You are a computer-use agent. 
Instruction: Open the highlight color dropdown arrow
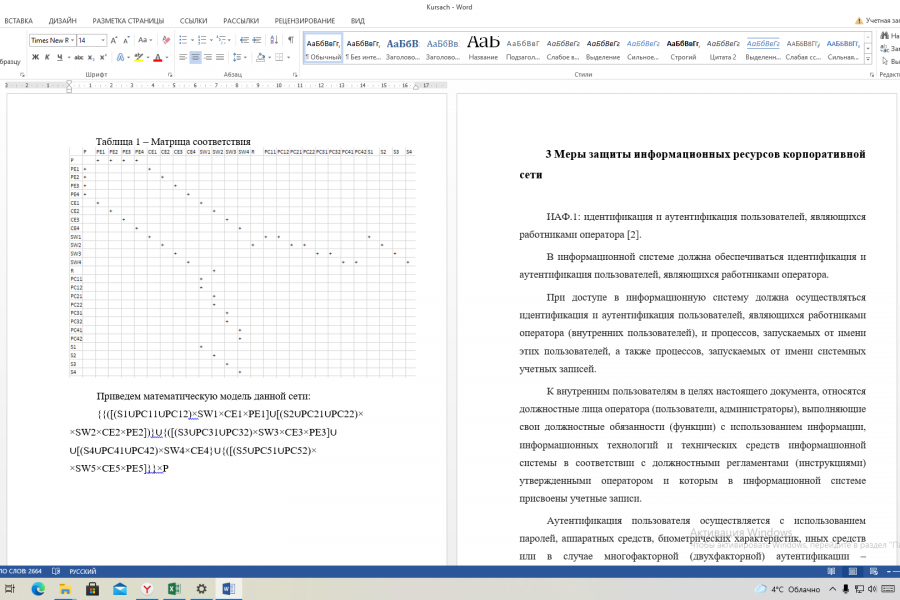148,57
